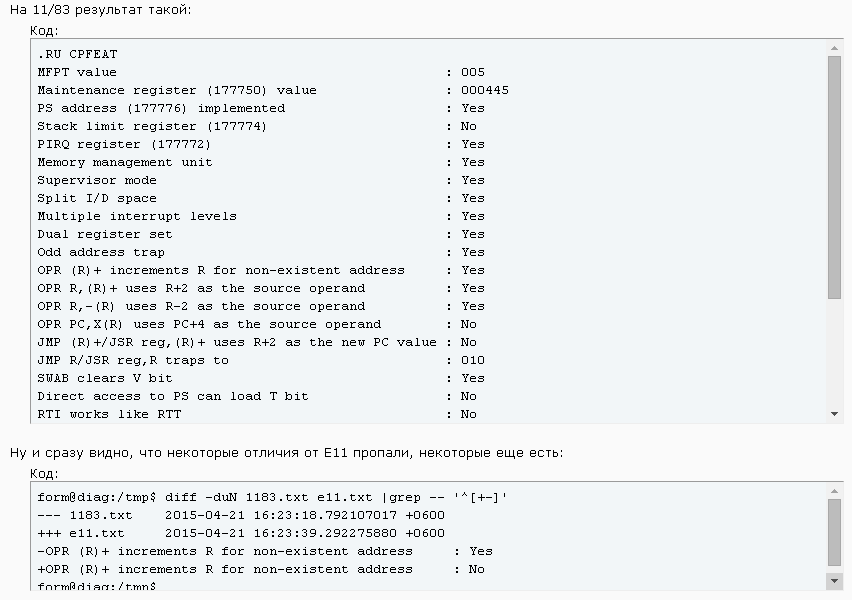Click the diff output box's scroll-down arrow
The image size is (852, 600).
(836, 581)
